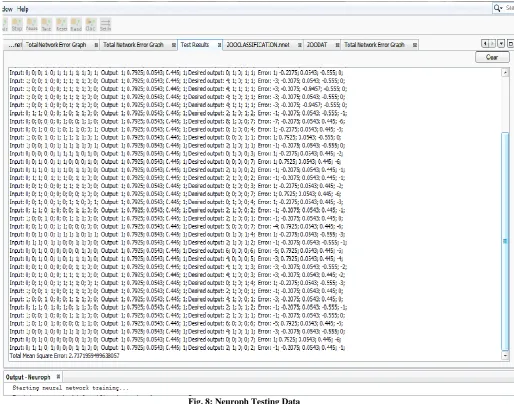Close the Output - Neuroph panel
The image size is (514, 404).
[58, 377]
